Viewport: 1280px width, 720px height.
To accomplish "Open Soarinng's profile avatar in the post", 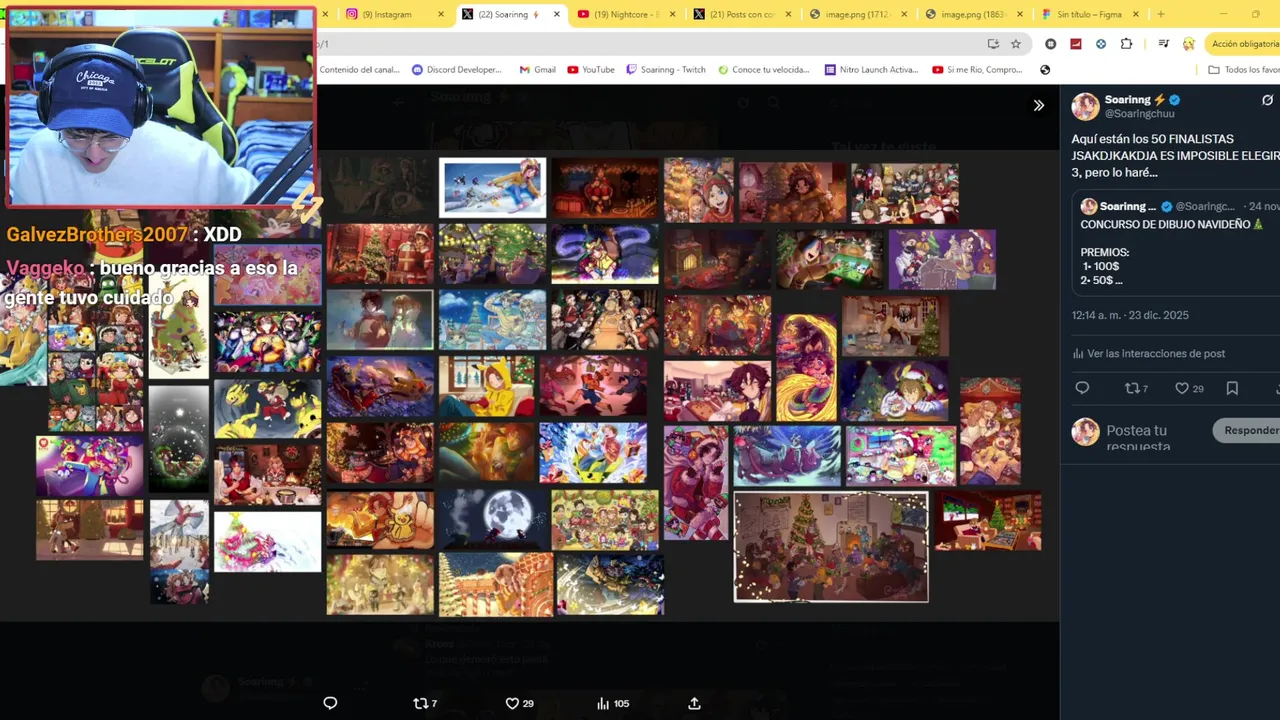I will [1085, 106].
